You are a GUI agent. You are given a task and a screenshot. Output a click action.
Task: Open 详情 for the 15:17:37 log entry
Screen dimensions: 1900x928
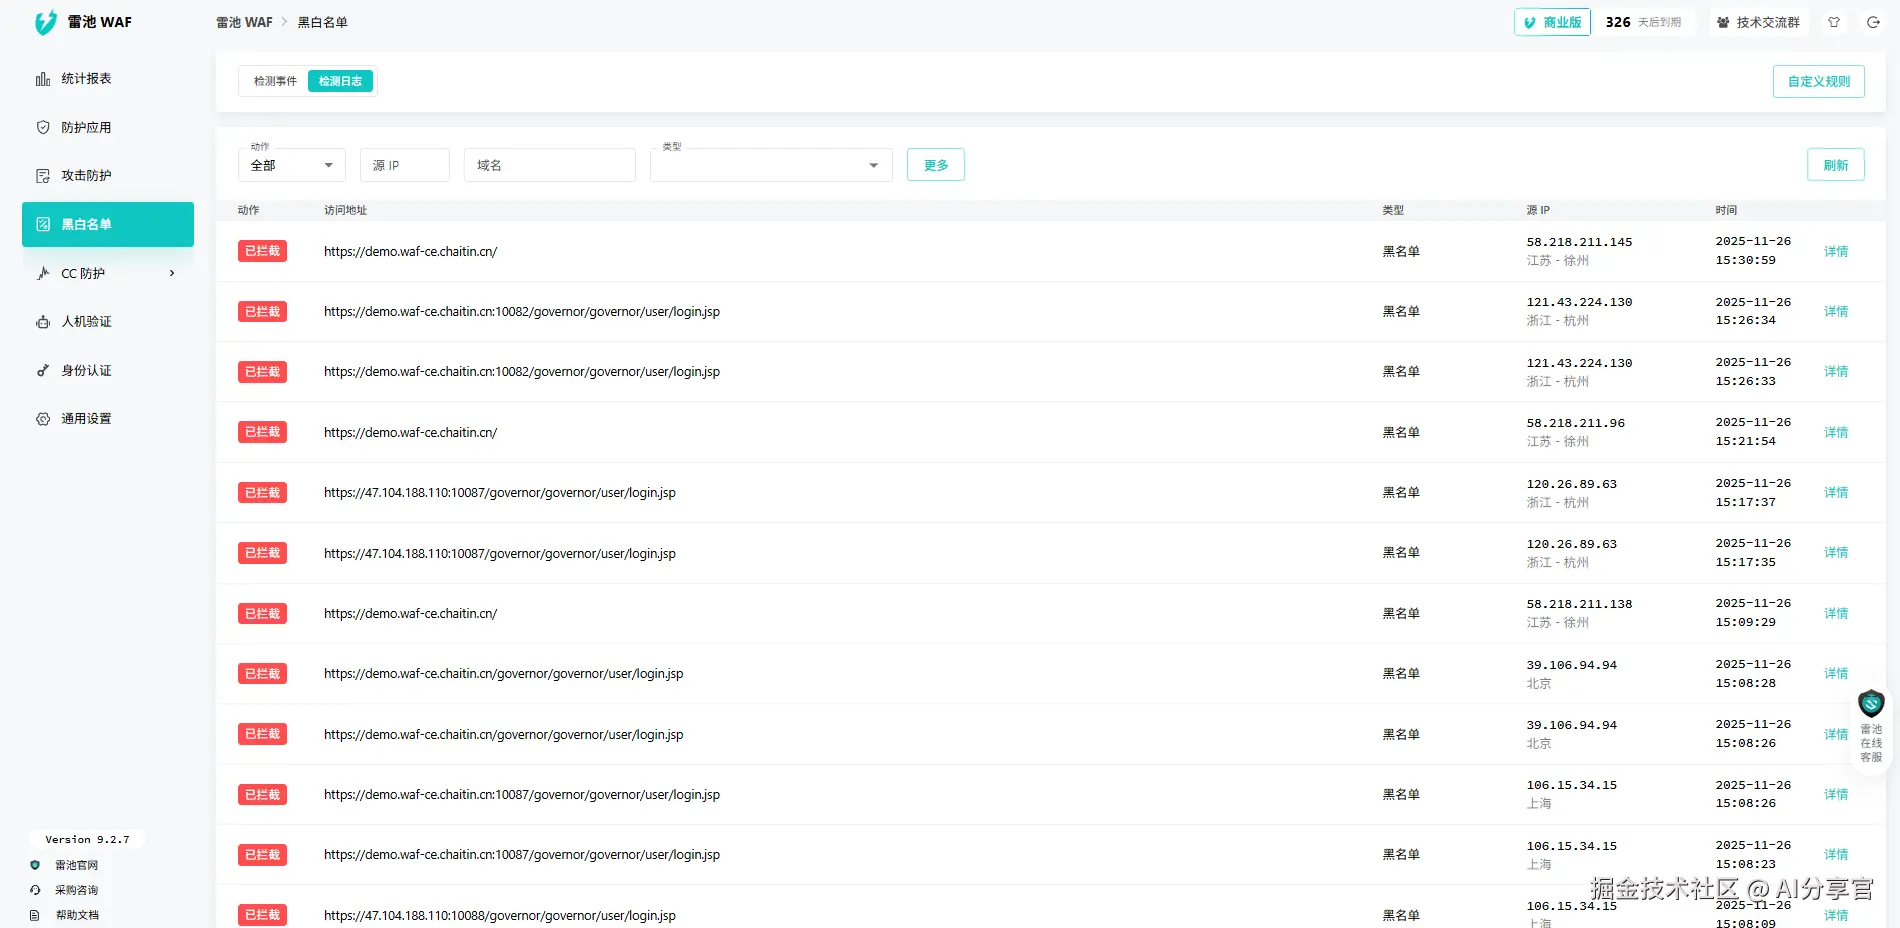(1836, 493)
